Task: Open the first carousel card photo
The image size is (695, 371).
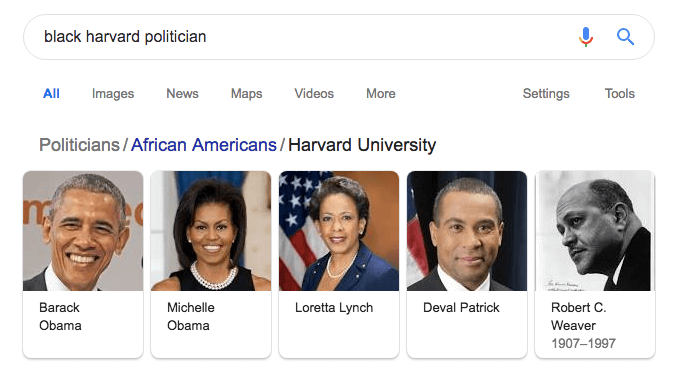Action: coord(83,231)
